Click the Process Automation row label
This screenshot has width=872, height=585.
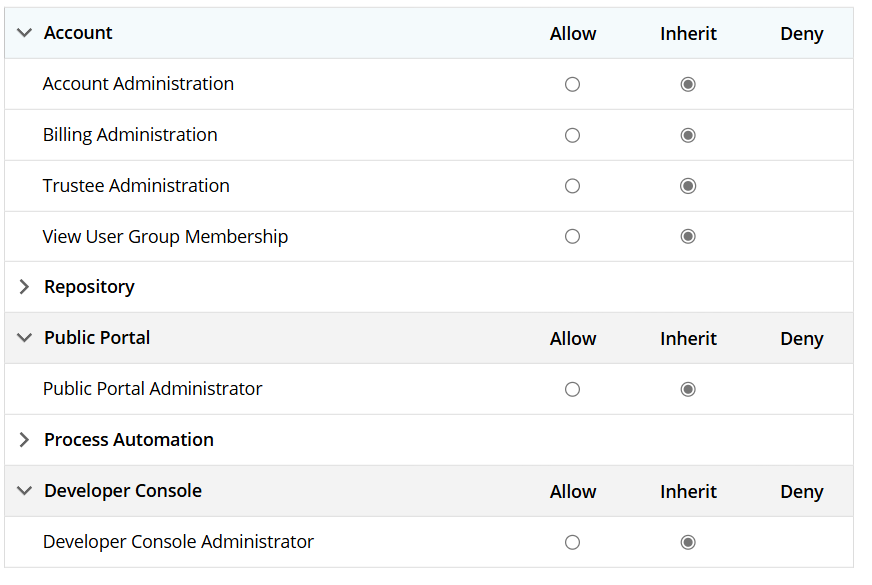[x=128, y=440]
